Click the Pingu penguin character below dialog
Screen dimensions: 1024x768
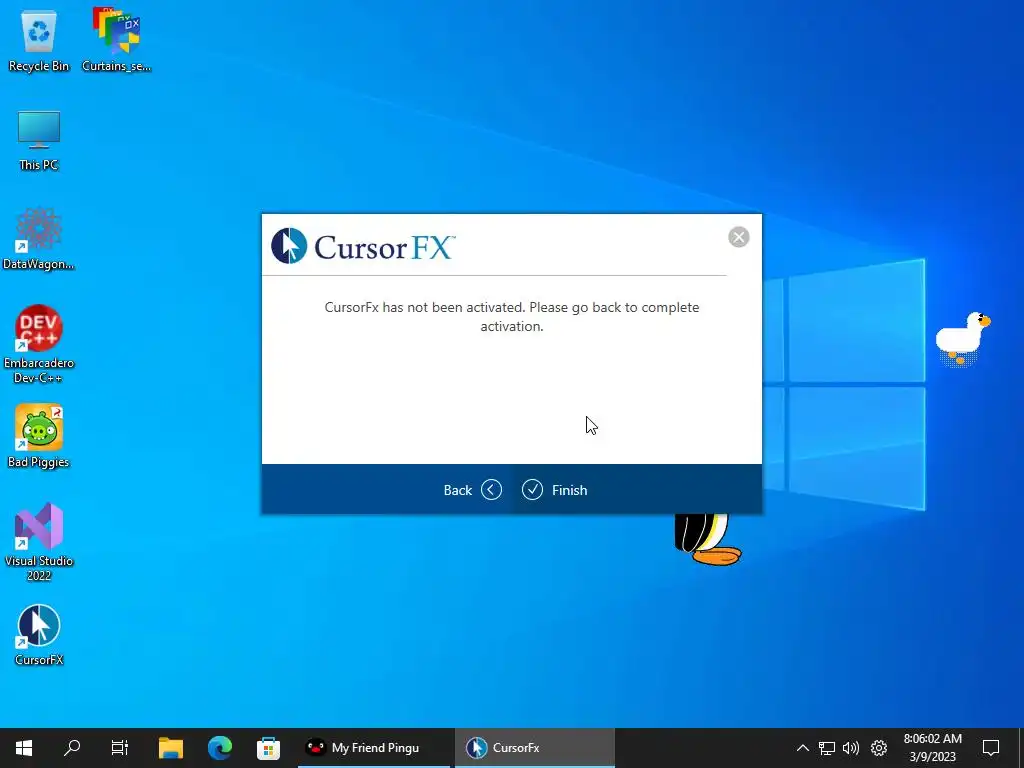click(x=708, y=539)
